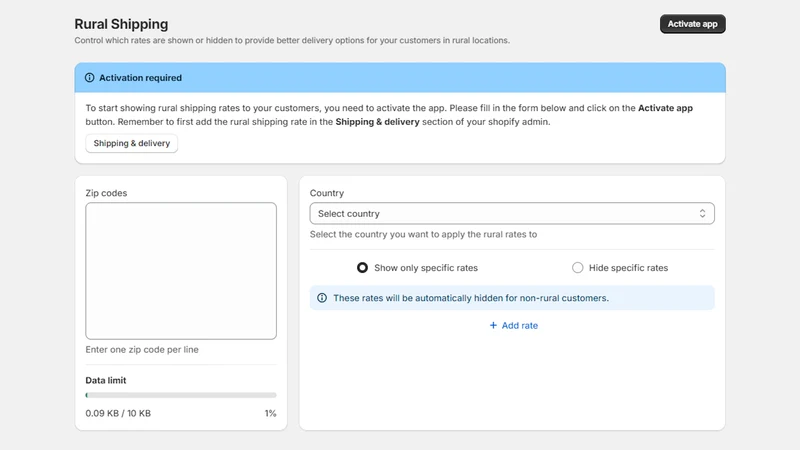Click the Data limit progress bar
The image size is (800, 450).
click(x=181, y=395)
